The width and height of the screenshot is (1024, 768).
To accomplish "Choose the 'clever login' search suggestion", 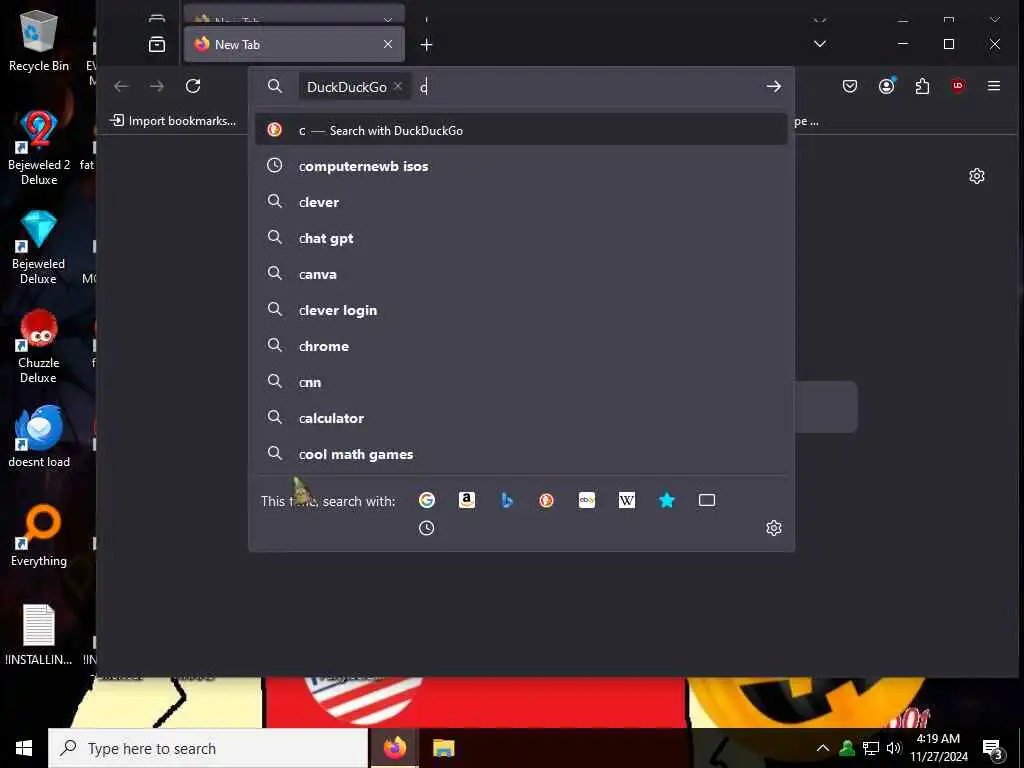I will (521, 310).
